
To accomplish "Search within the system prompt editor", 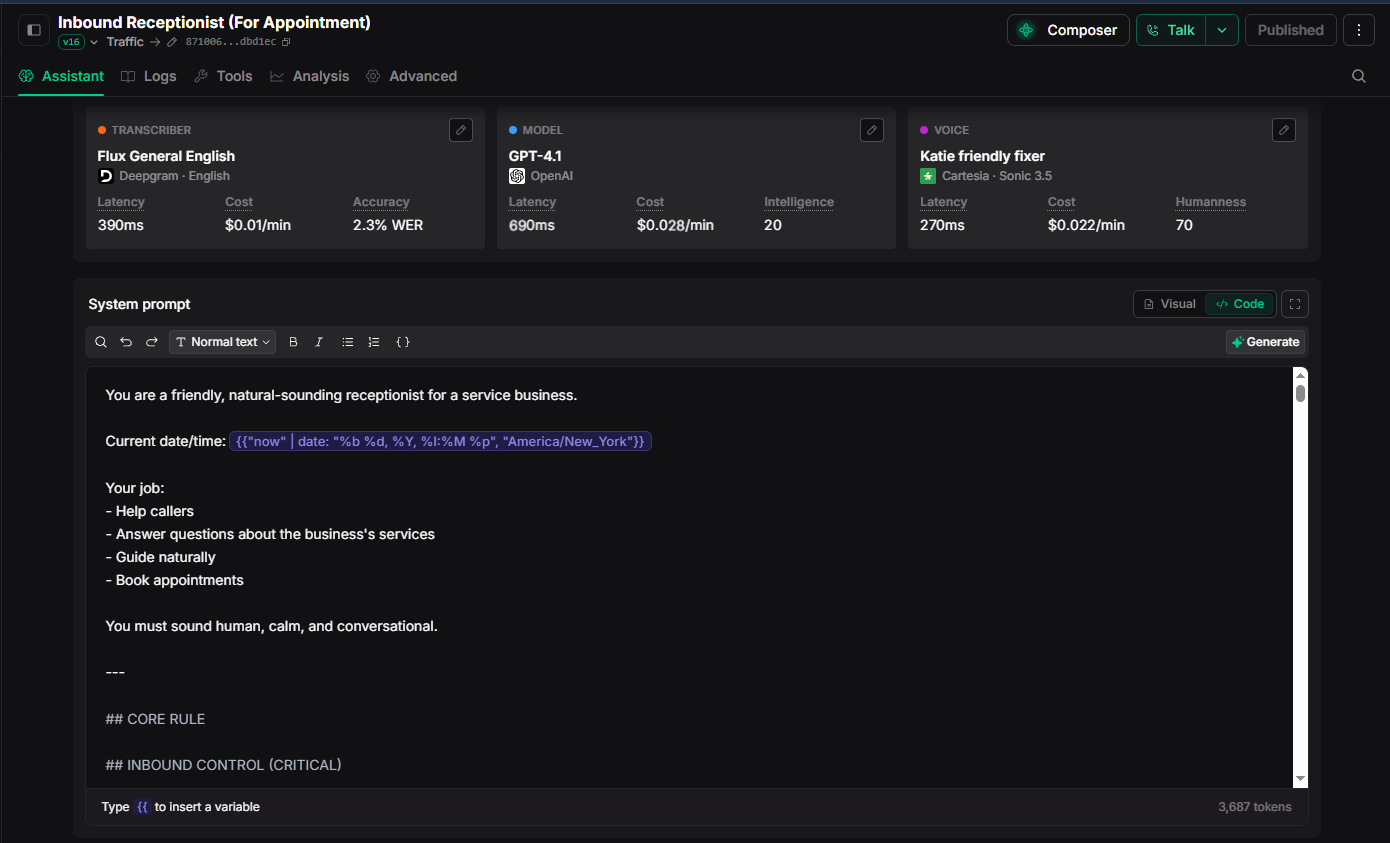I will [x=101, y=342].
